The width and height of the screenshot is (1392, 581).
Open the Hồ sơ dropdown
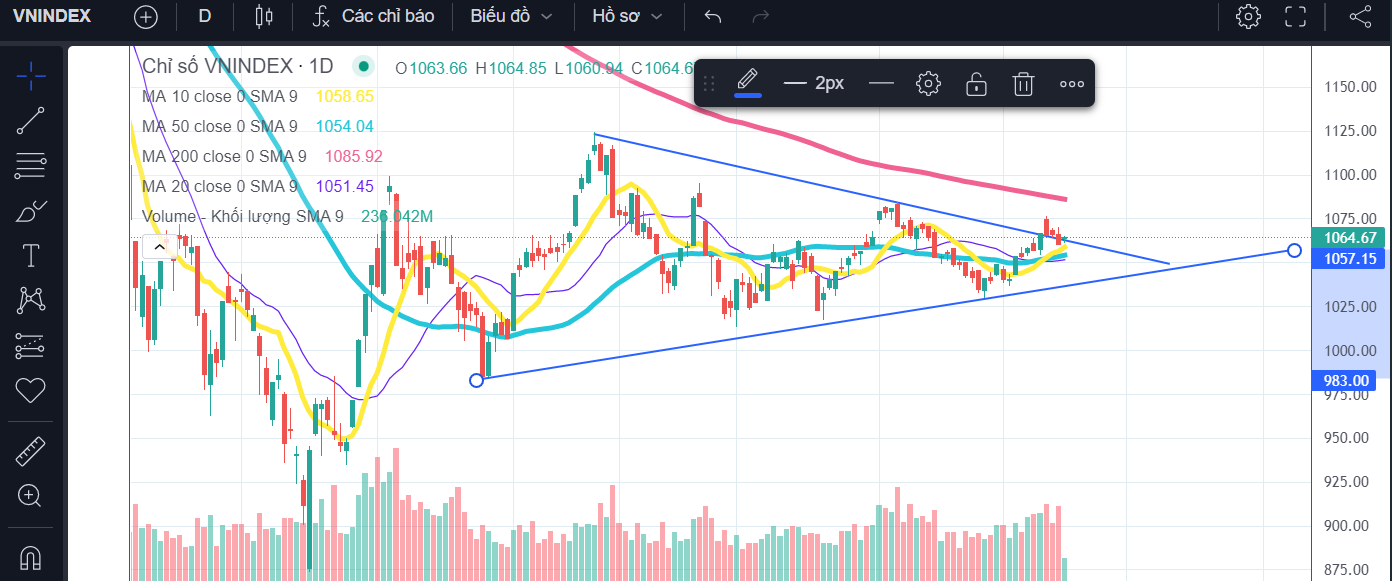pyautogui.click(x=627, y=16)
